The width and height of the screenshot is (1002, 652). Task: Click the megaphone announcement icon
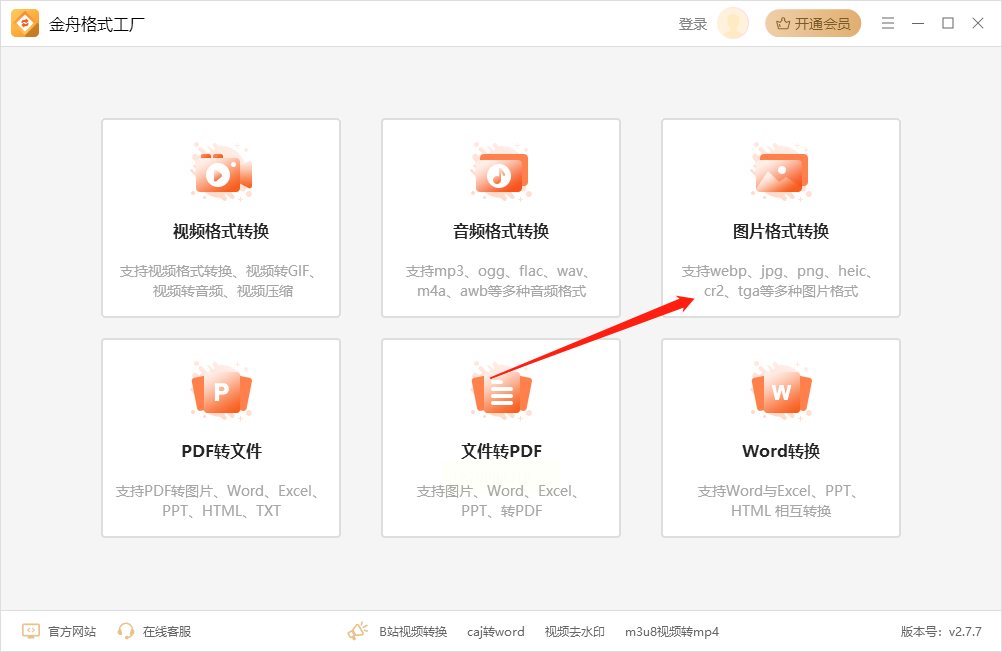(358, 631)
